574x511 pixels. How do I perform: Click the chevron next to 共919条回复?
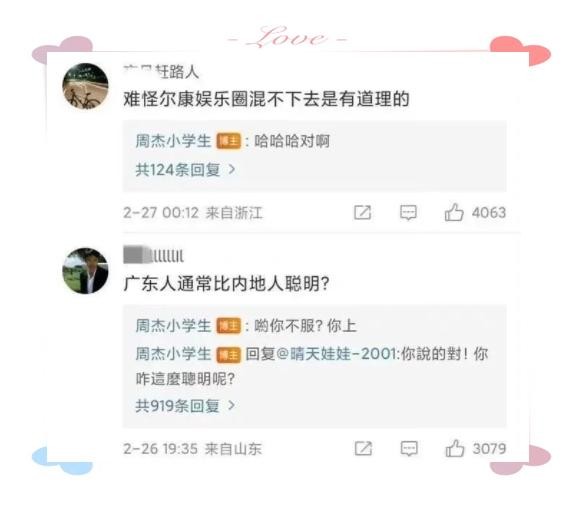(231, 405)
